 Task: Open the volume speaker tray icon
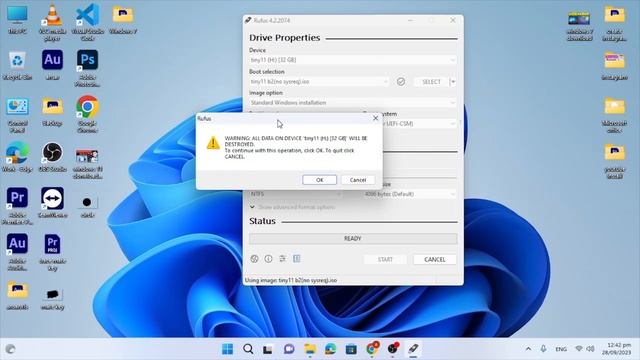(590, 349)
